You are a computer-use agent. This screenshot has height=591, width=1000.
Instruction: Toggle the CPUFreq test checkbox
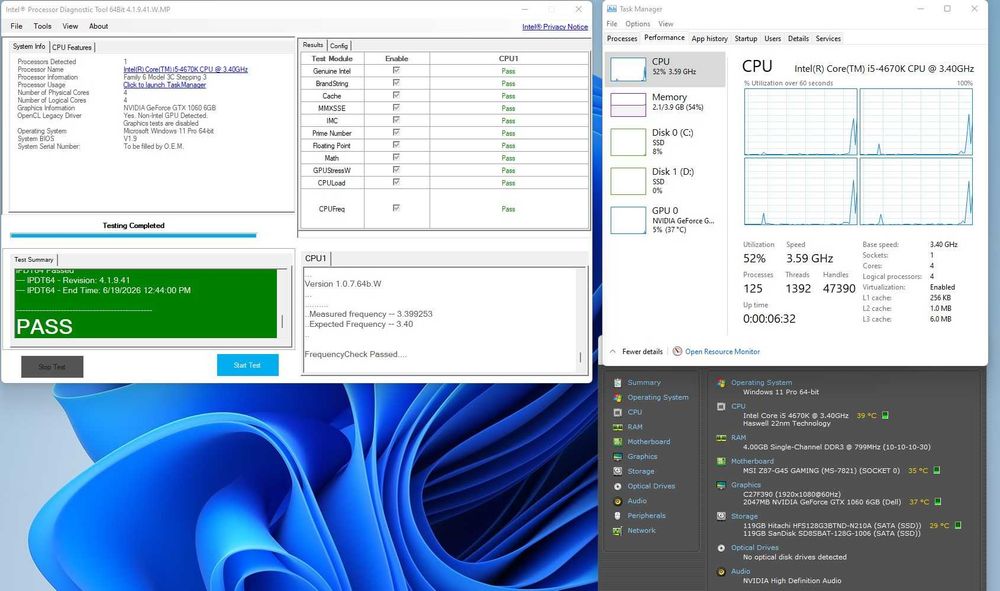point(396,208)
